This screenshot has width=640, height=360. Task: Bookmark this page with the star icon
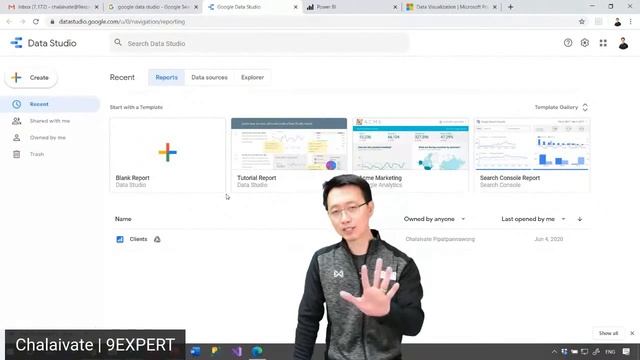(582, 22)
